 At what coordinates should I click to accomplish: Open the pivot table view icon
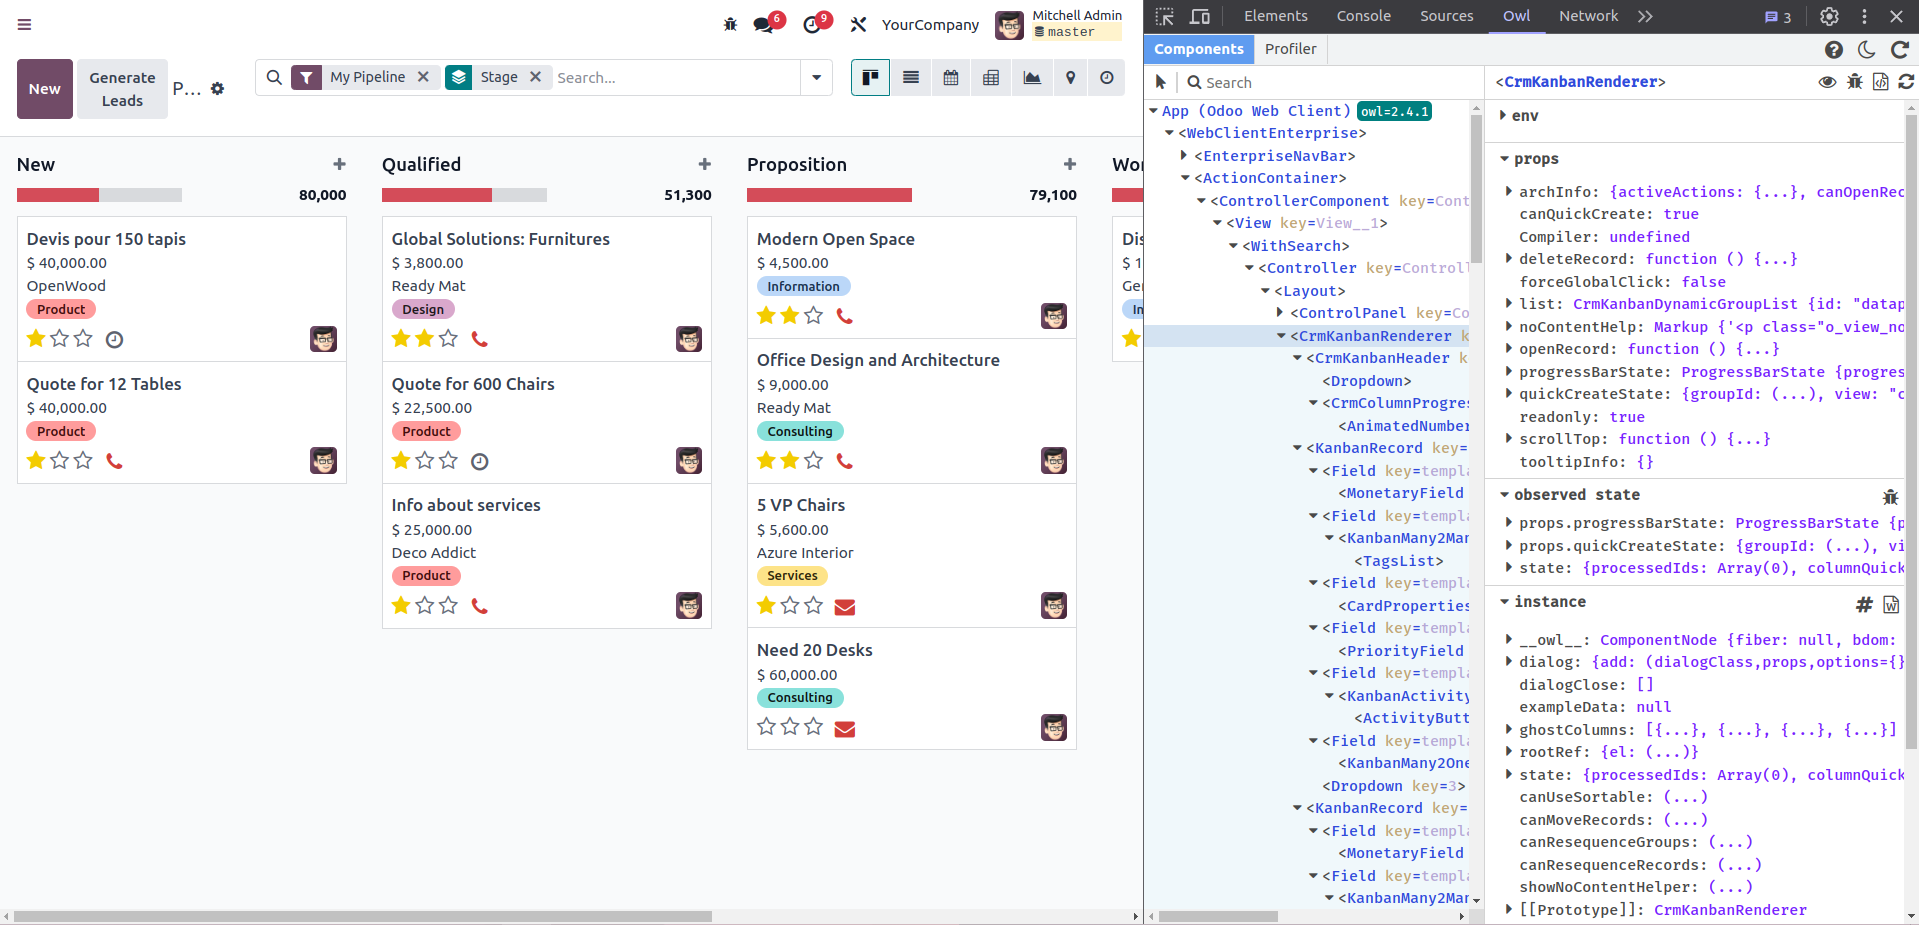(990, 78)
